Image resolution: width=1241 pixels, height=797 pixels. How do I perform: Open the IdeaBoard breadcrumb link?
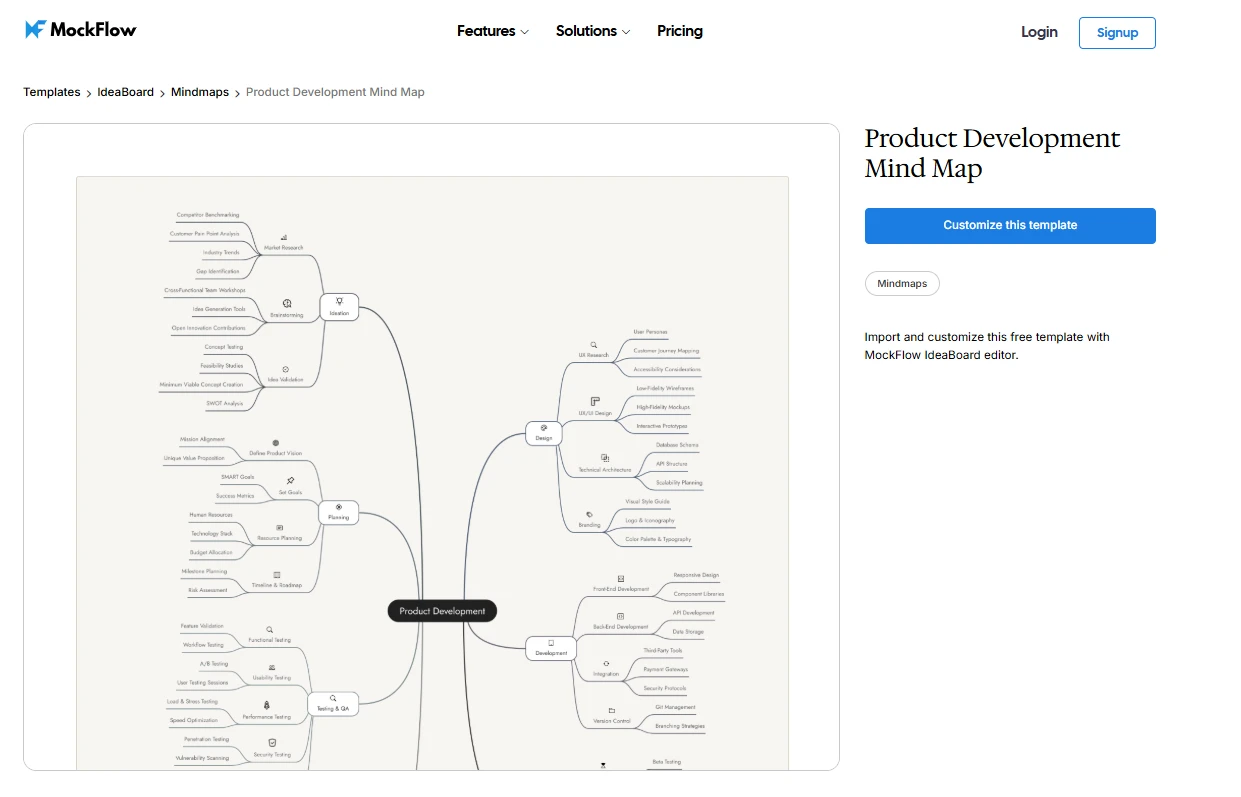[126, 92]
